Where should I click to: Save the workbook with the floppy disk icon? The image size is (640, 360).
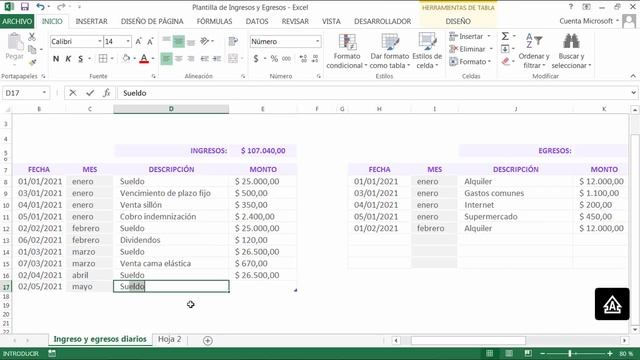point(24,7)
